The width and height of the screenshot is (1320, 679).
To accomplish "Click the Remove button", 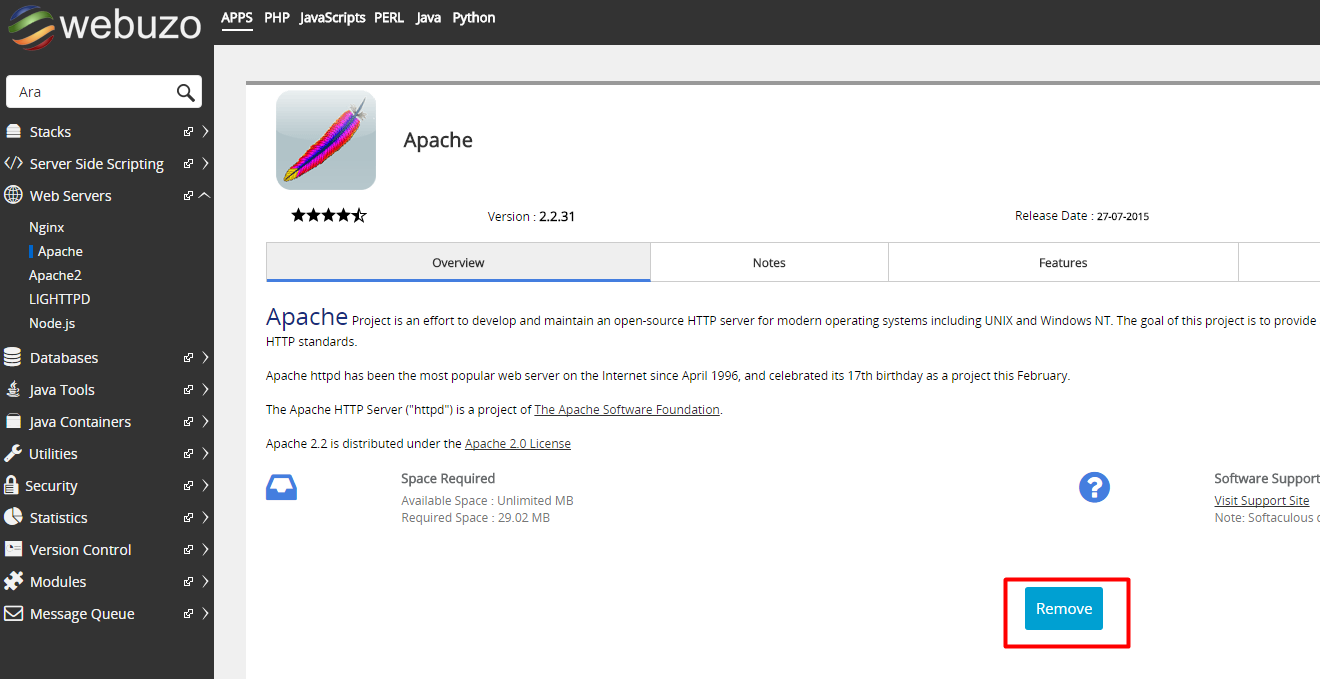I will click(1064, 608).
